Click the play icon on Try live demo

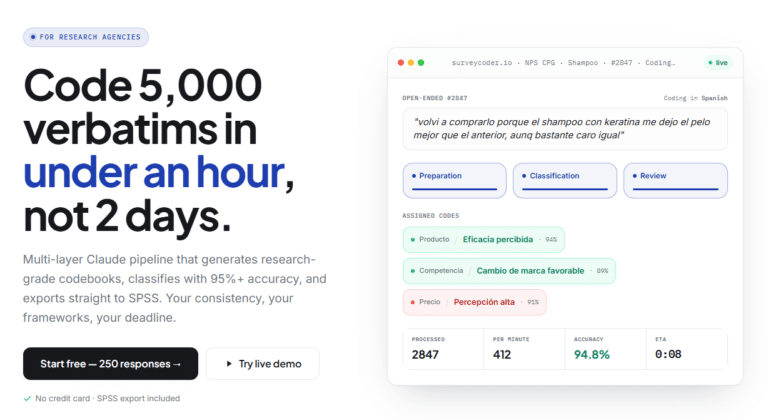229,364
